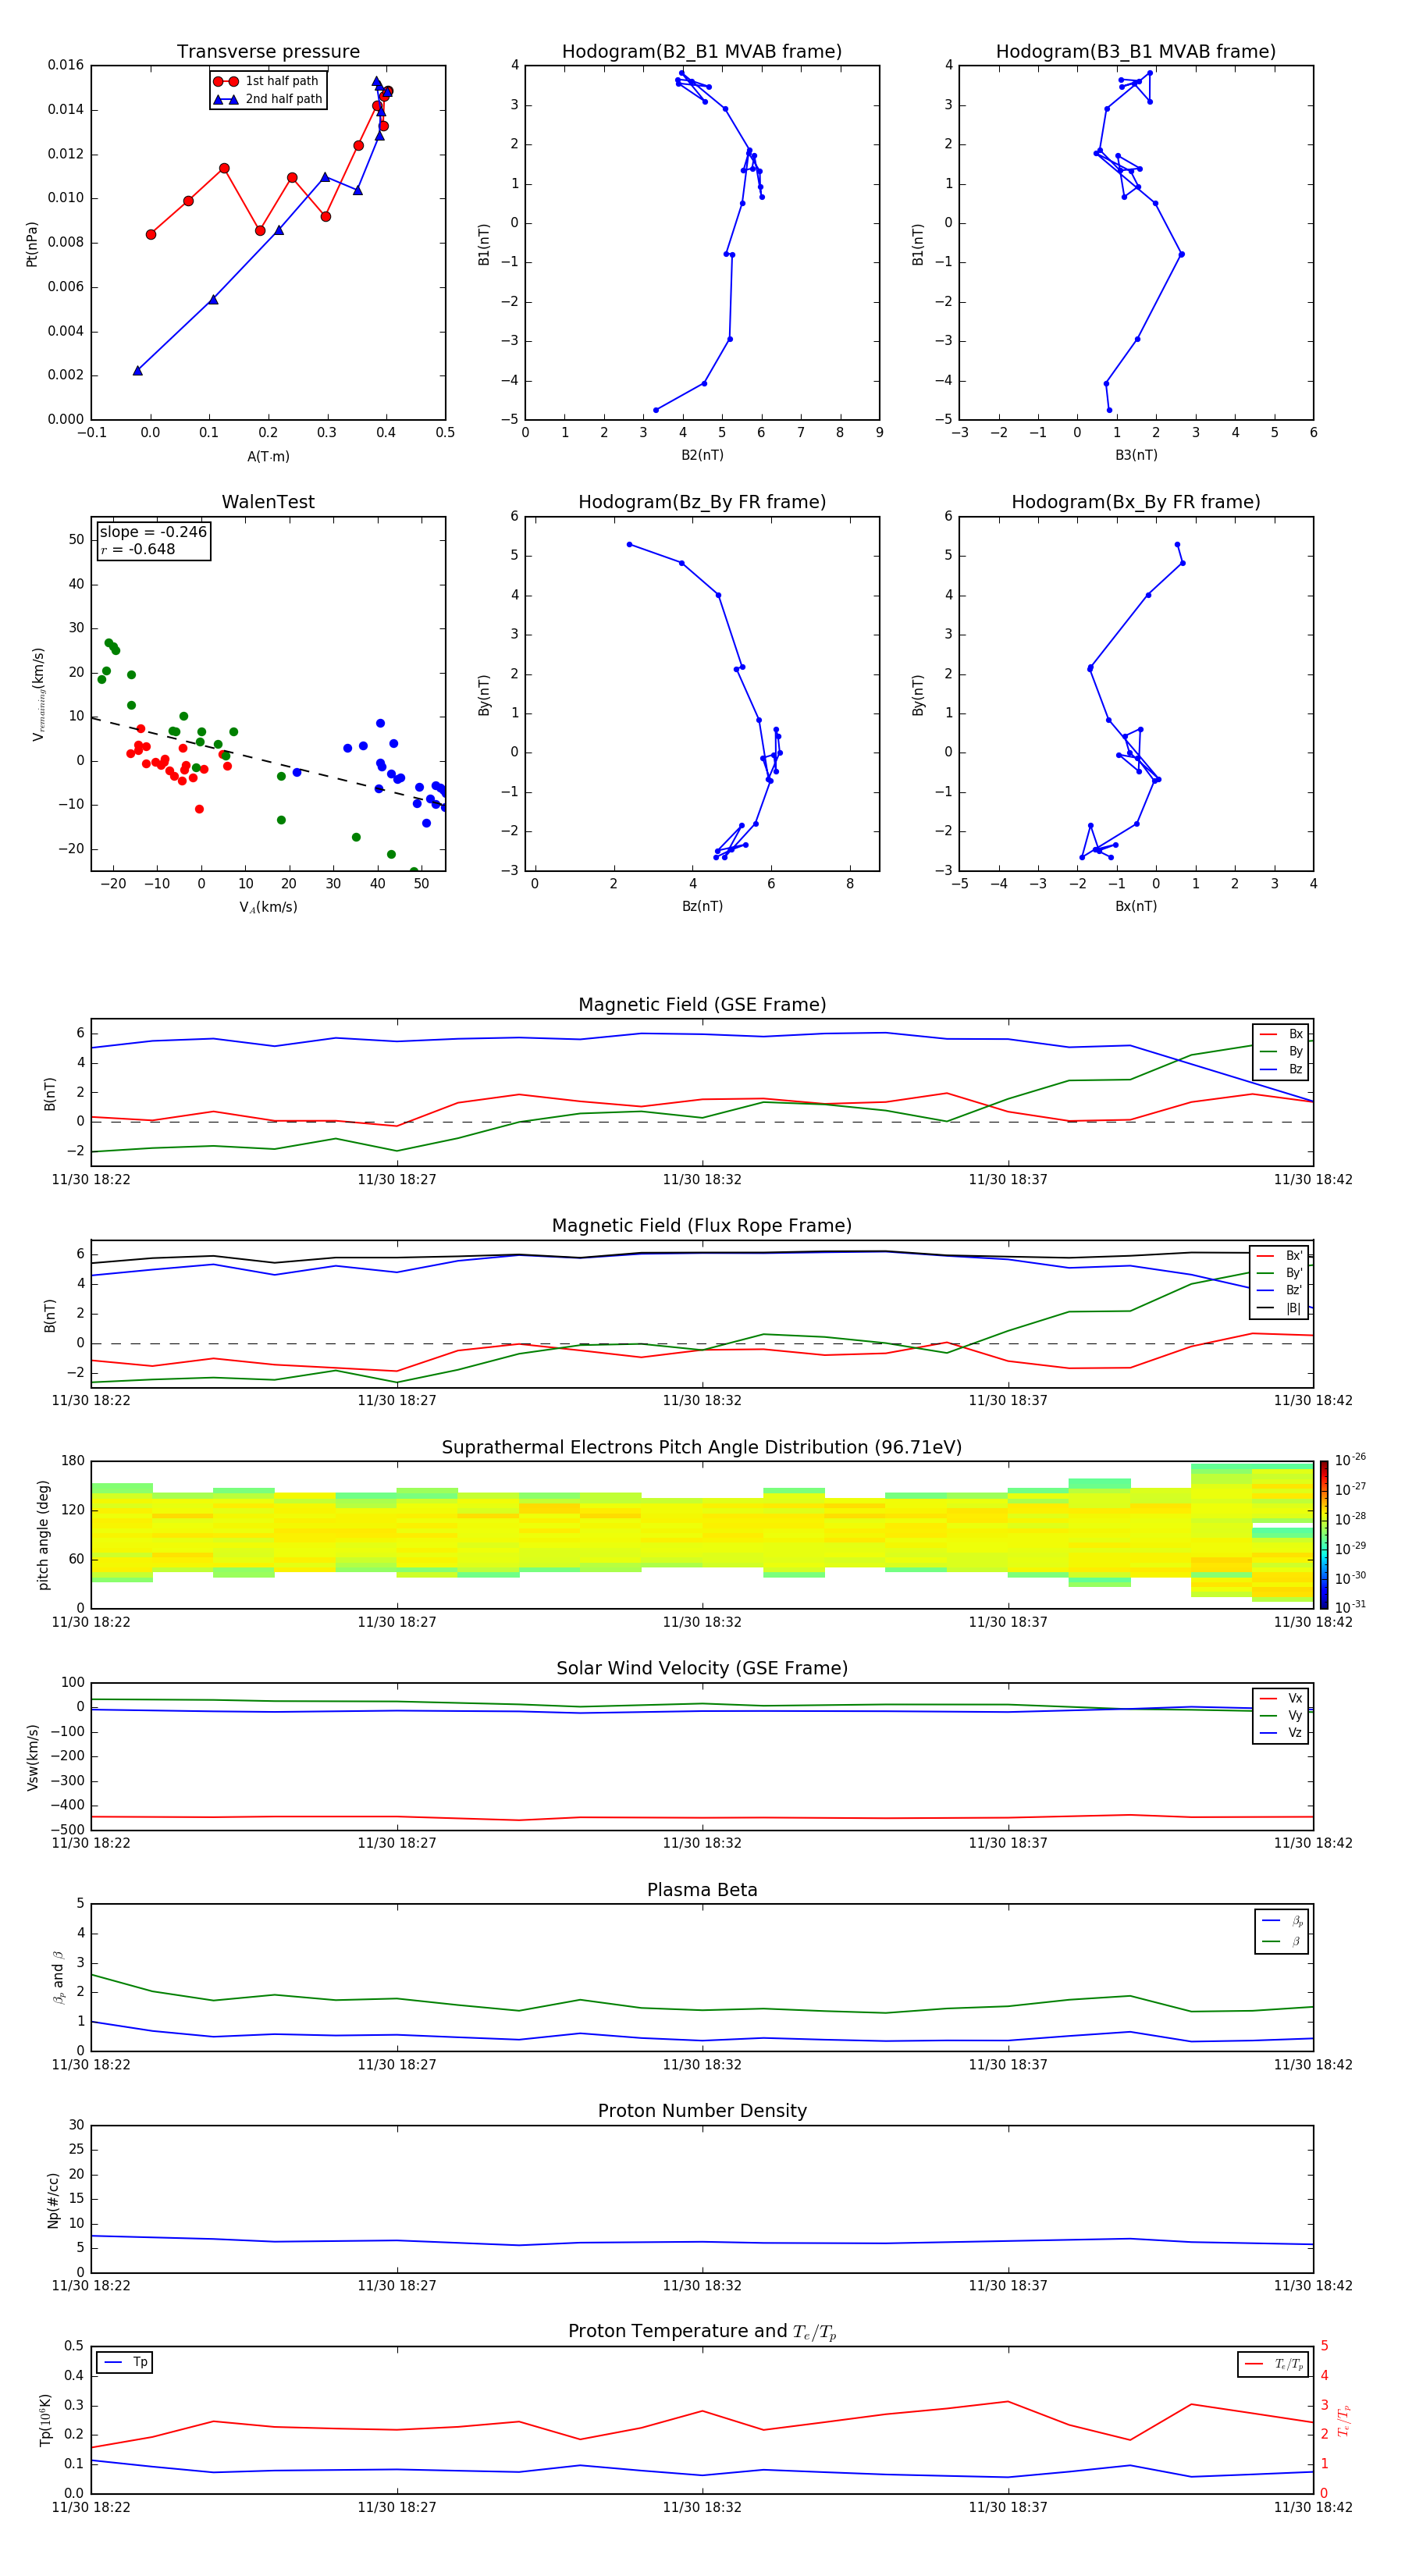Click the '11/30 18:42' tick under Solar Wind Velocity

[x=1313, y=1843]
